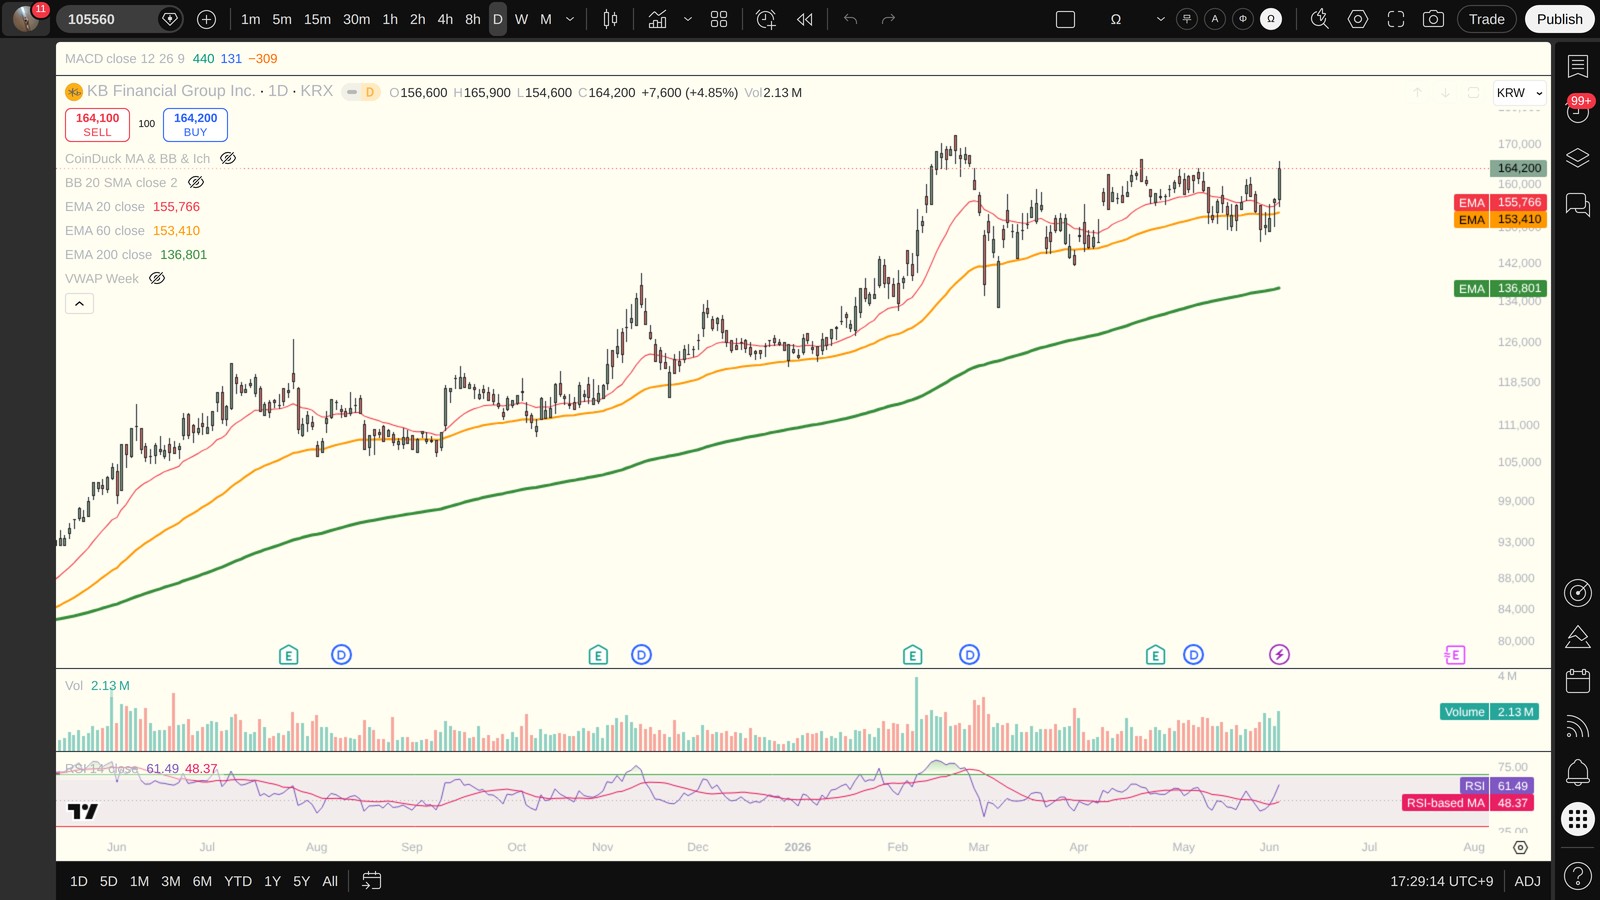Start bar replay with rewind icon

(805, 19)
